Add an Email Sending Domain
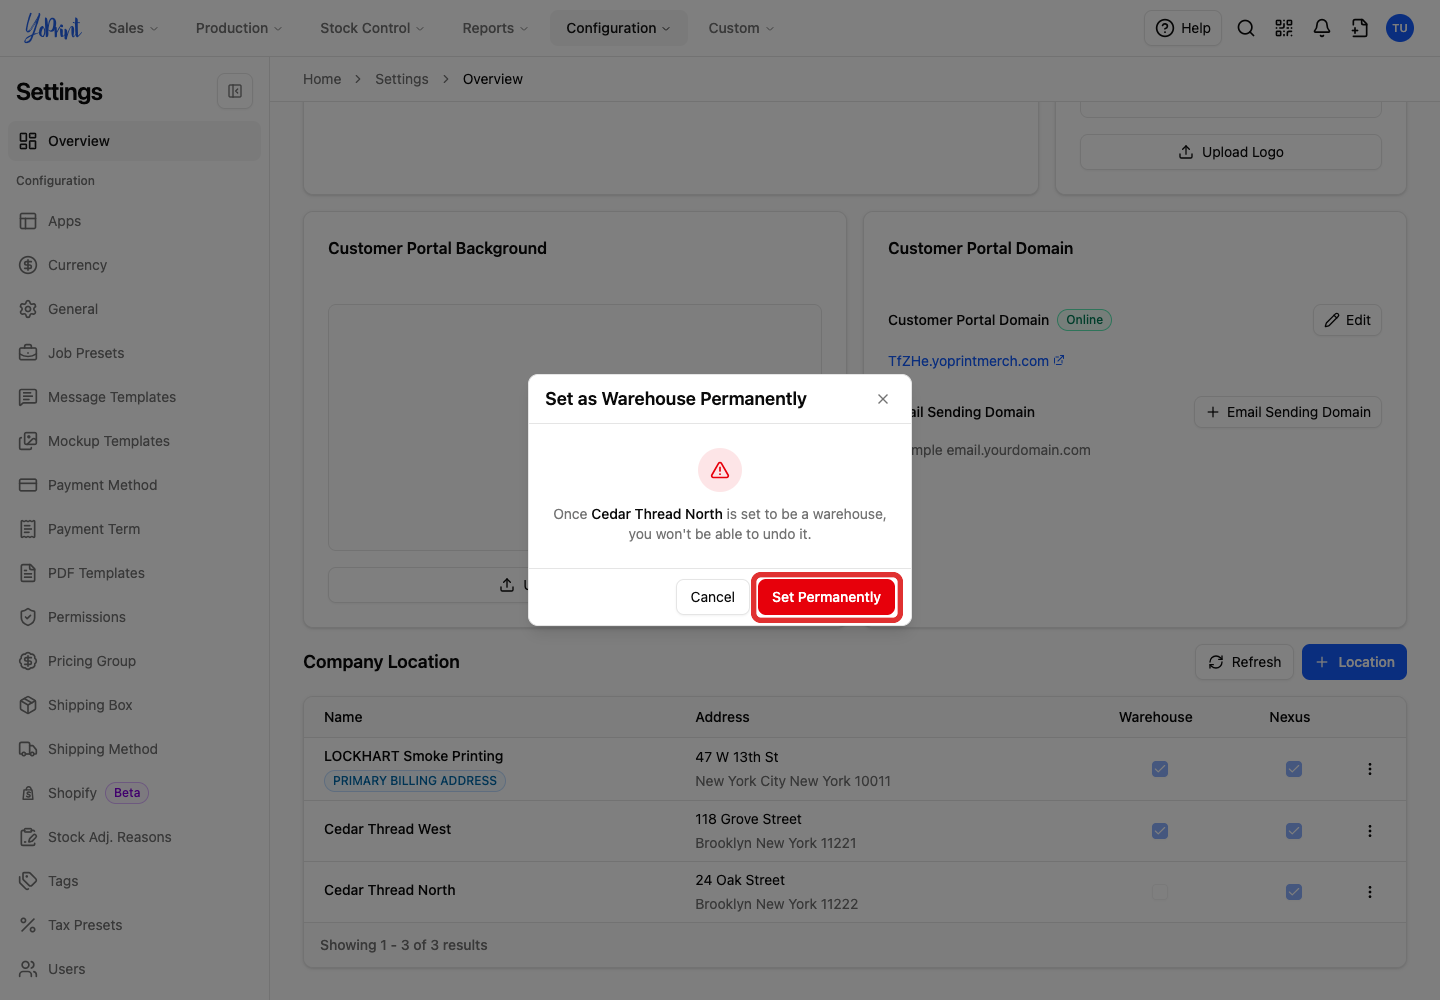Viewport: 1440px width, 1000px height. tap(1288, 412)
